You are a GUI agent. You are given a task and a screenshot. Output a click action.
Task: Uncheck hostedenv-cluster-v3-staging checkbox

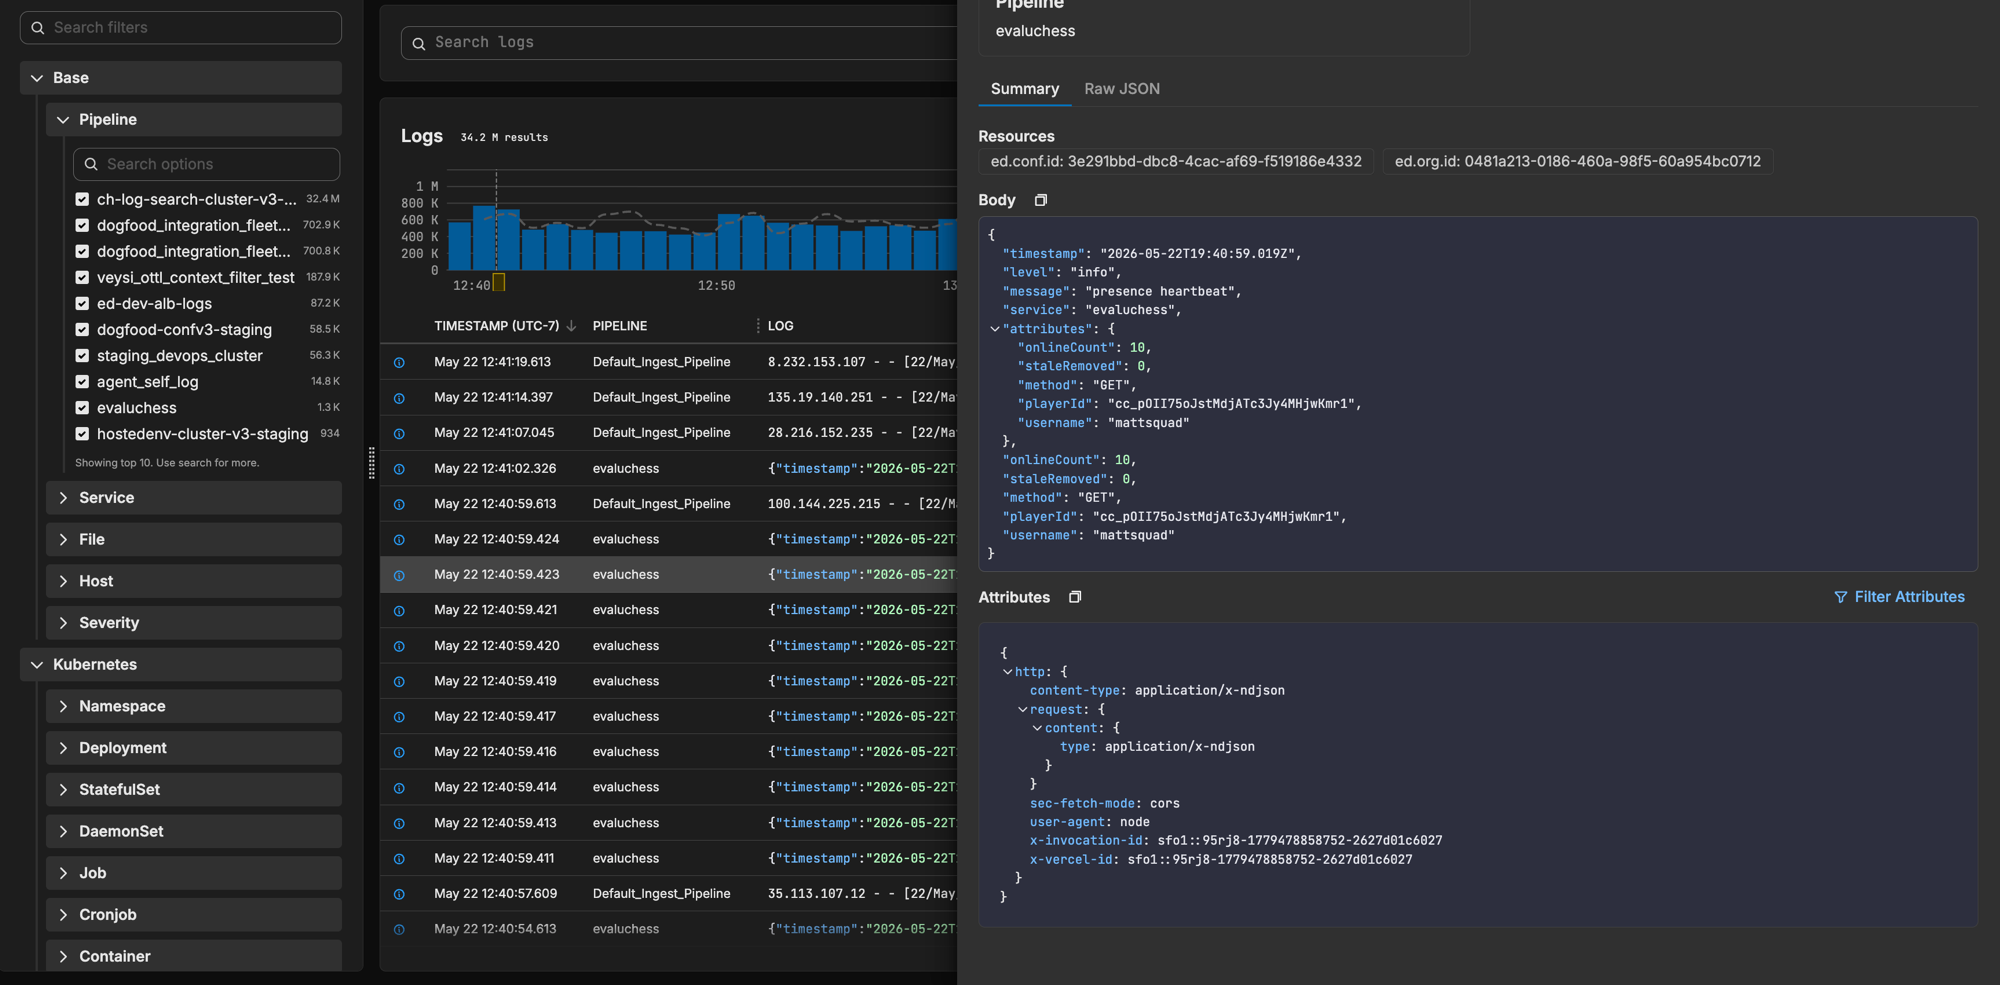tap(82, 433)
